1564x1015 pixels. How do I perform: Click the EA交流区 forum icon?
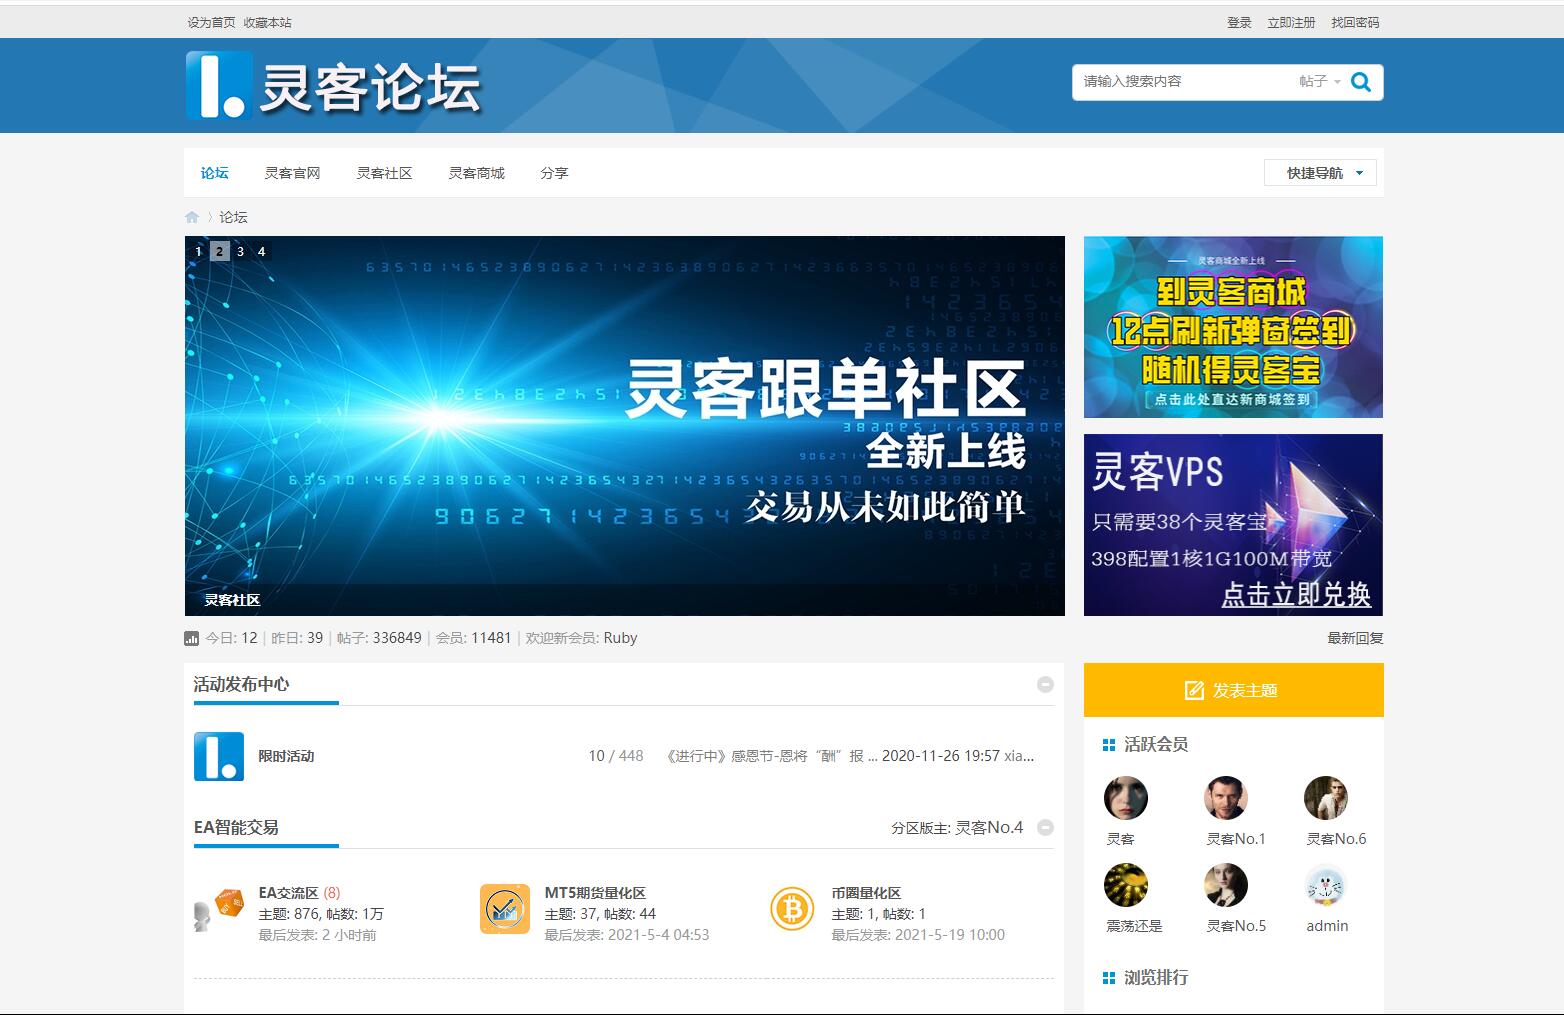pyautogui.click(x=219, y=909)
